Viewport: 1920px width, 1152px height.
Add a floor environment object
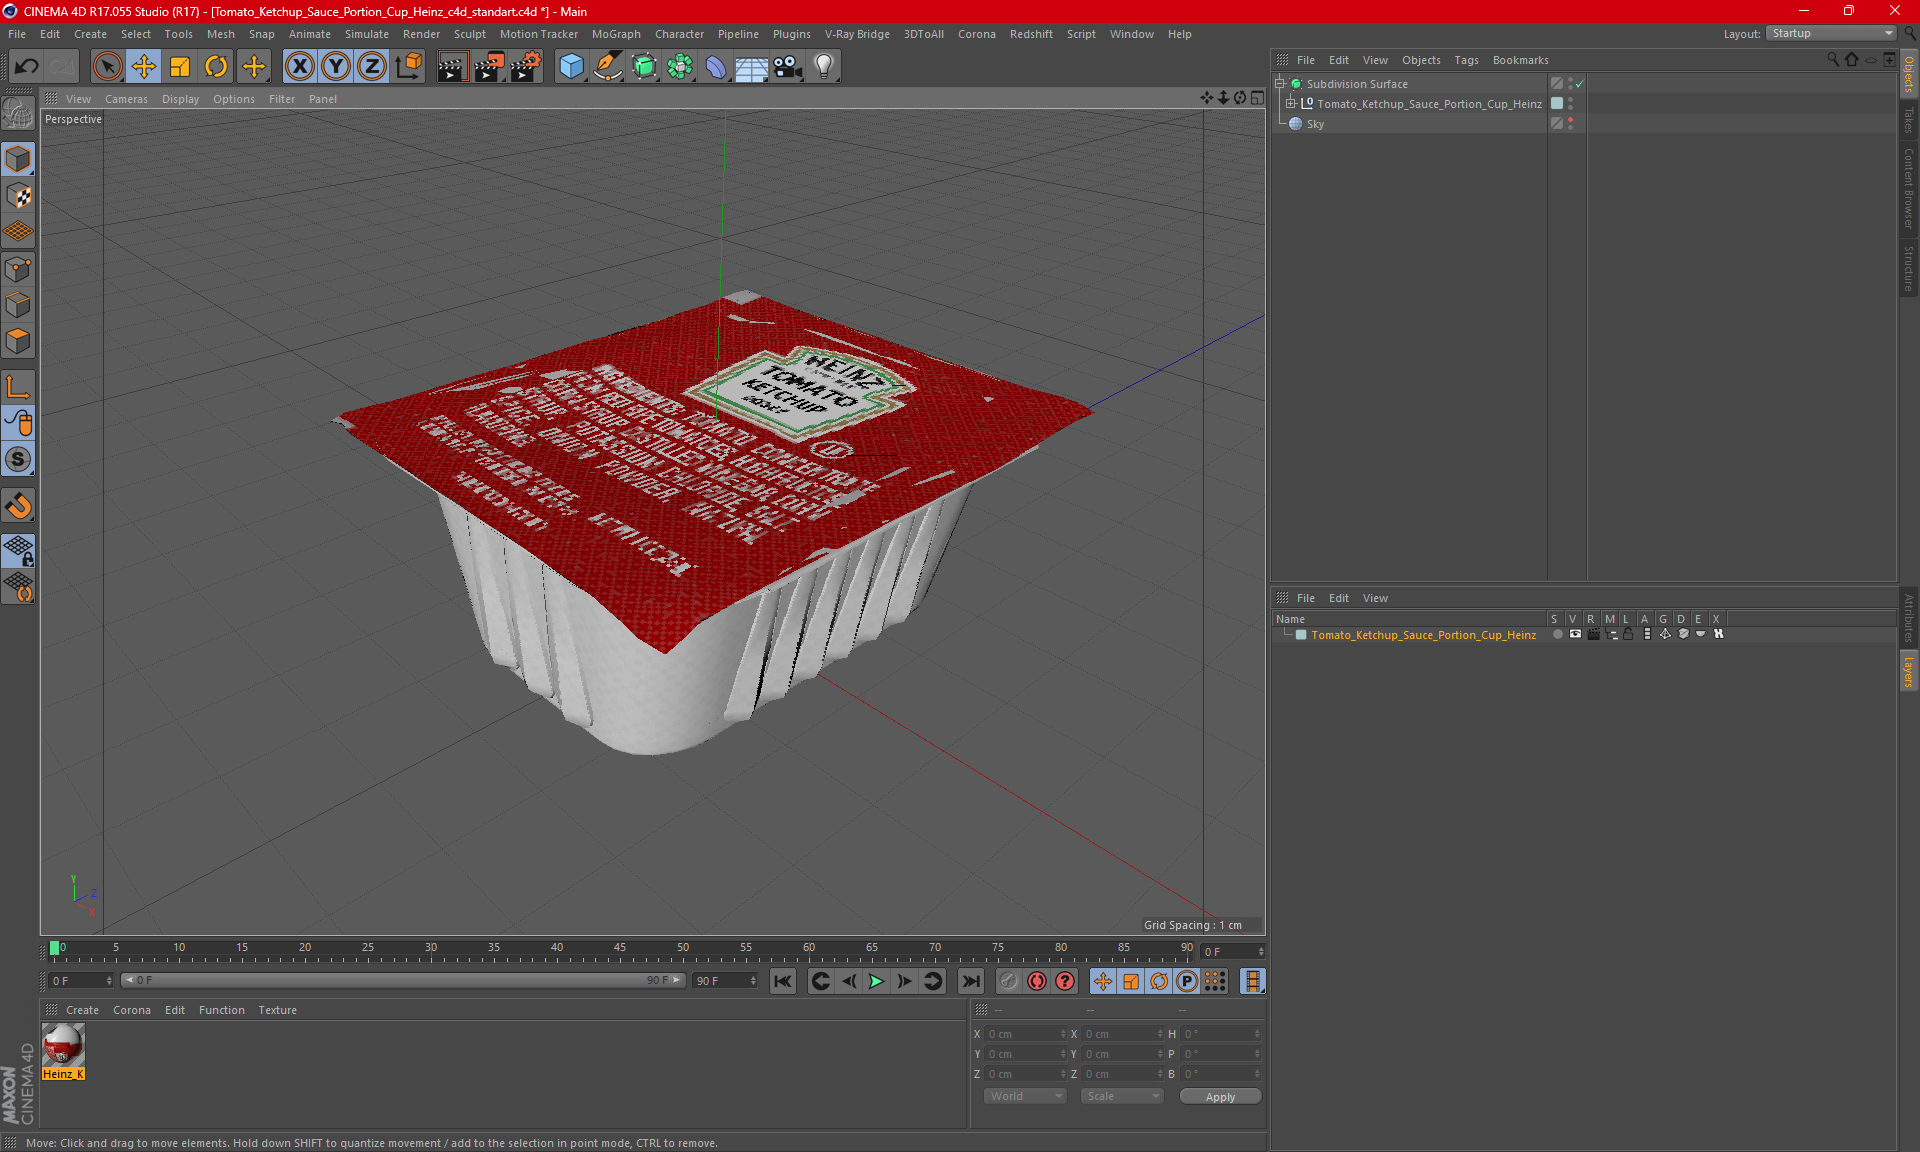752,67
